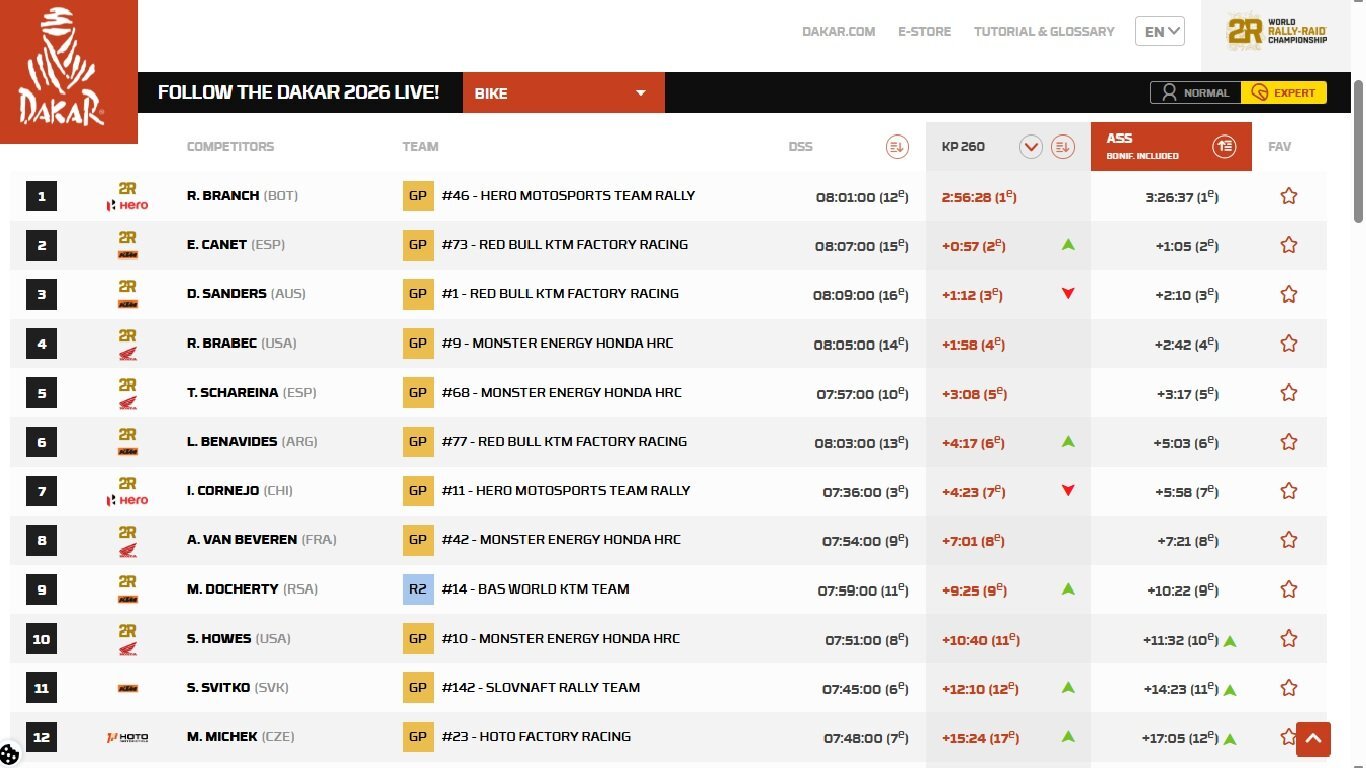The width and height of the screenshot is (1366, 768).
Task: Click R2 badge in M. Docherty row
Action: click(418, 589)
